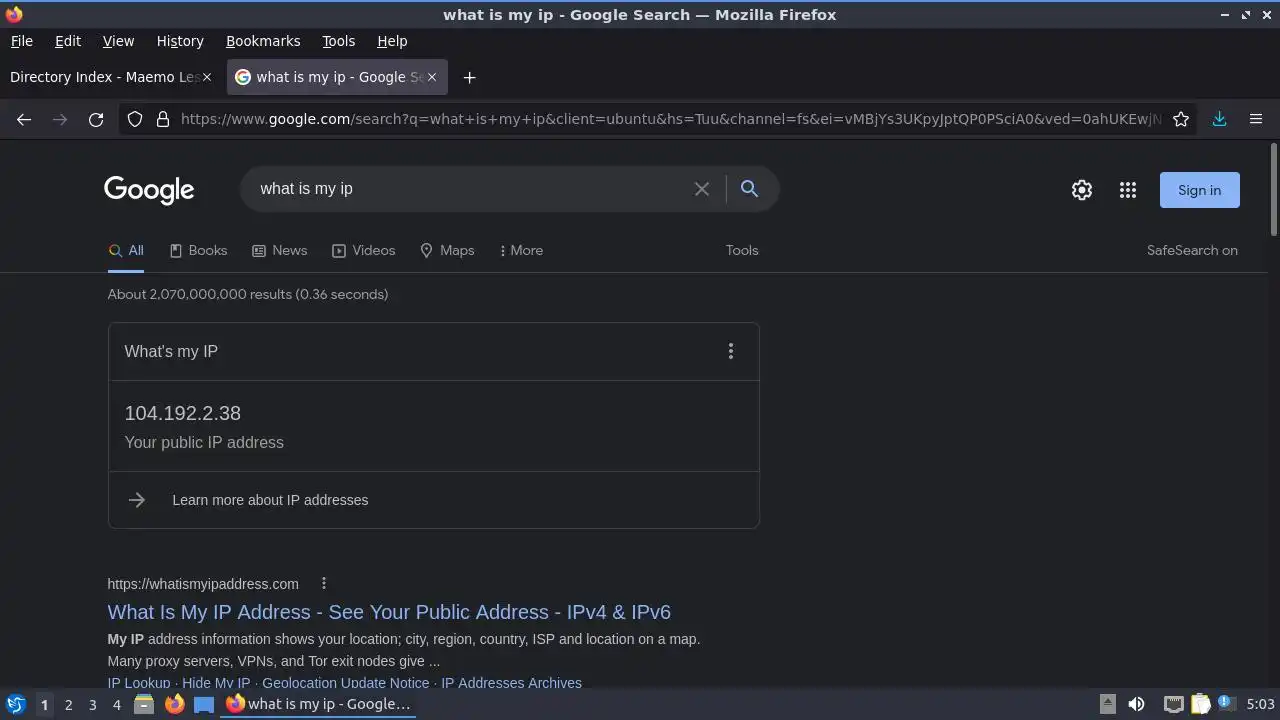Switch to workspace 2
Screen dimensions: 1280x720
pos(68,704)
